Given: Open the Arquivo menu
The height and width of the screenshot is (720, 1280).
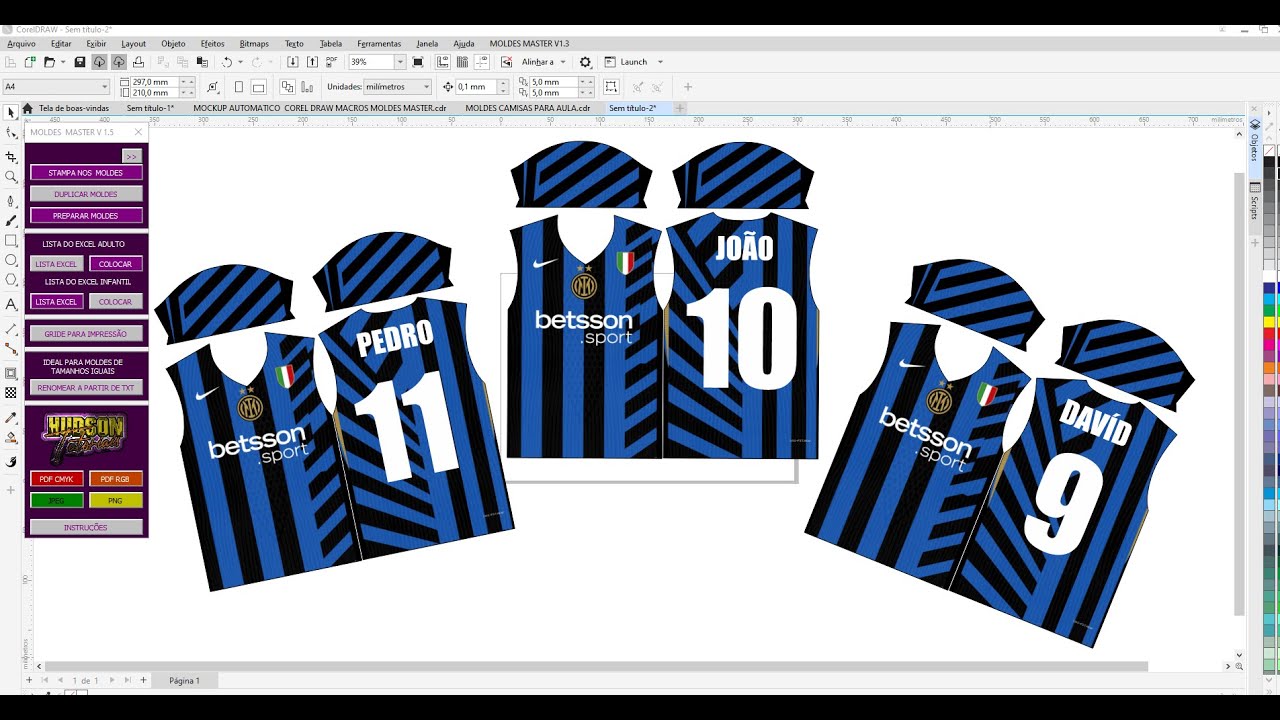Looking at the screenshot, I should point(21,44).
